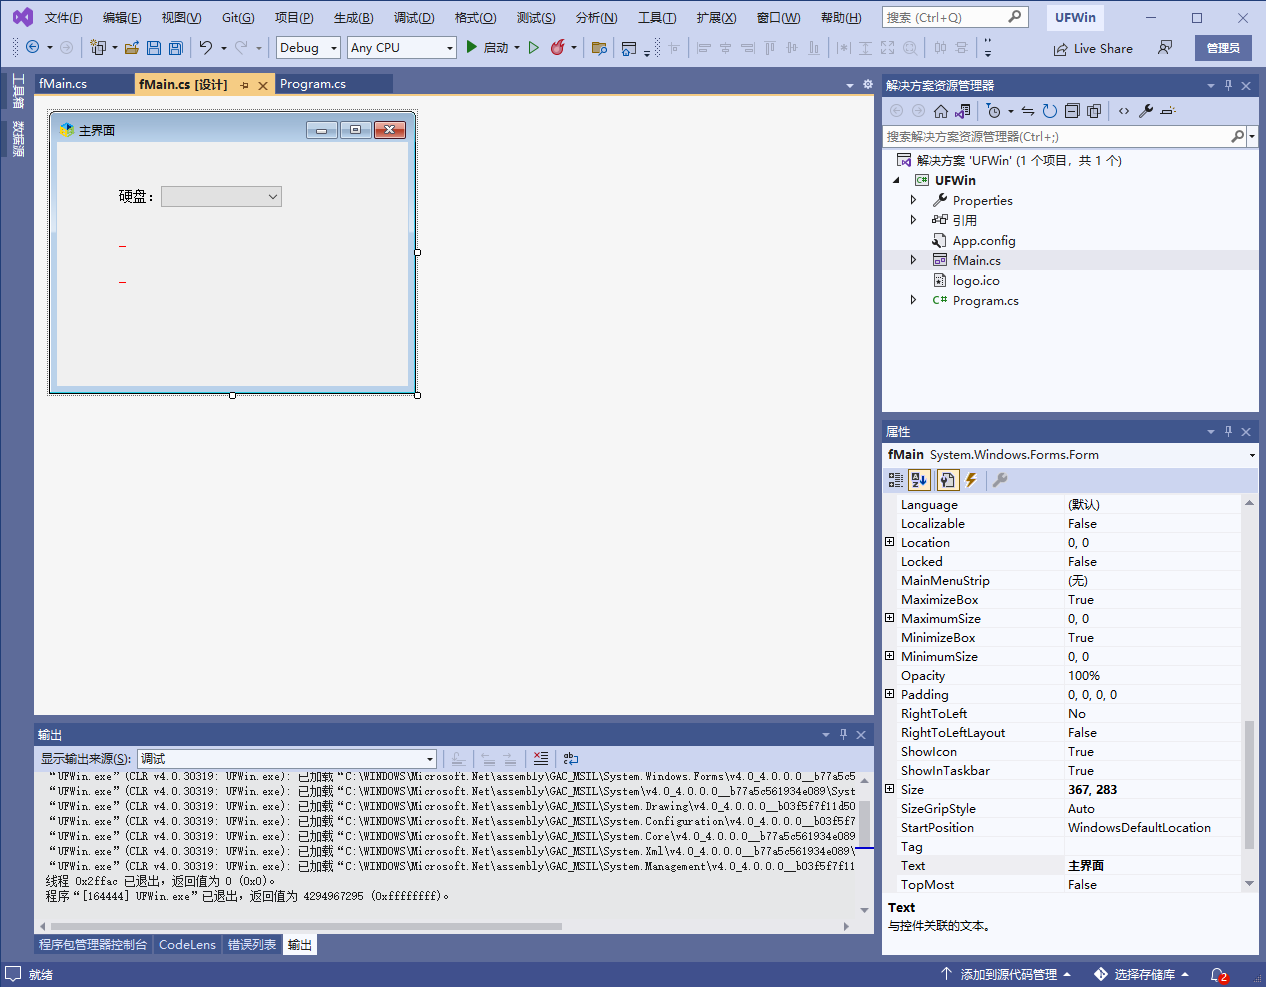Image resolution: width=1266 pixels, height=987 pixels.
Task: Open the 硬盘 combo box on the form
Action: click(221, 197)
